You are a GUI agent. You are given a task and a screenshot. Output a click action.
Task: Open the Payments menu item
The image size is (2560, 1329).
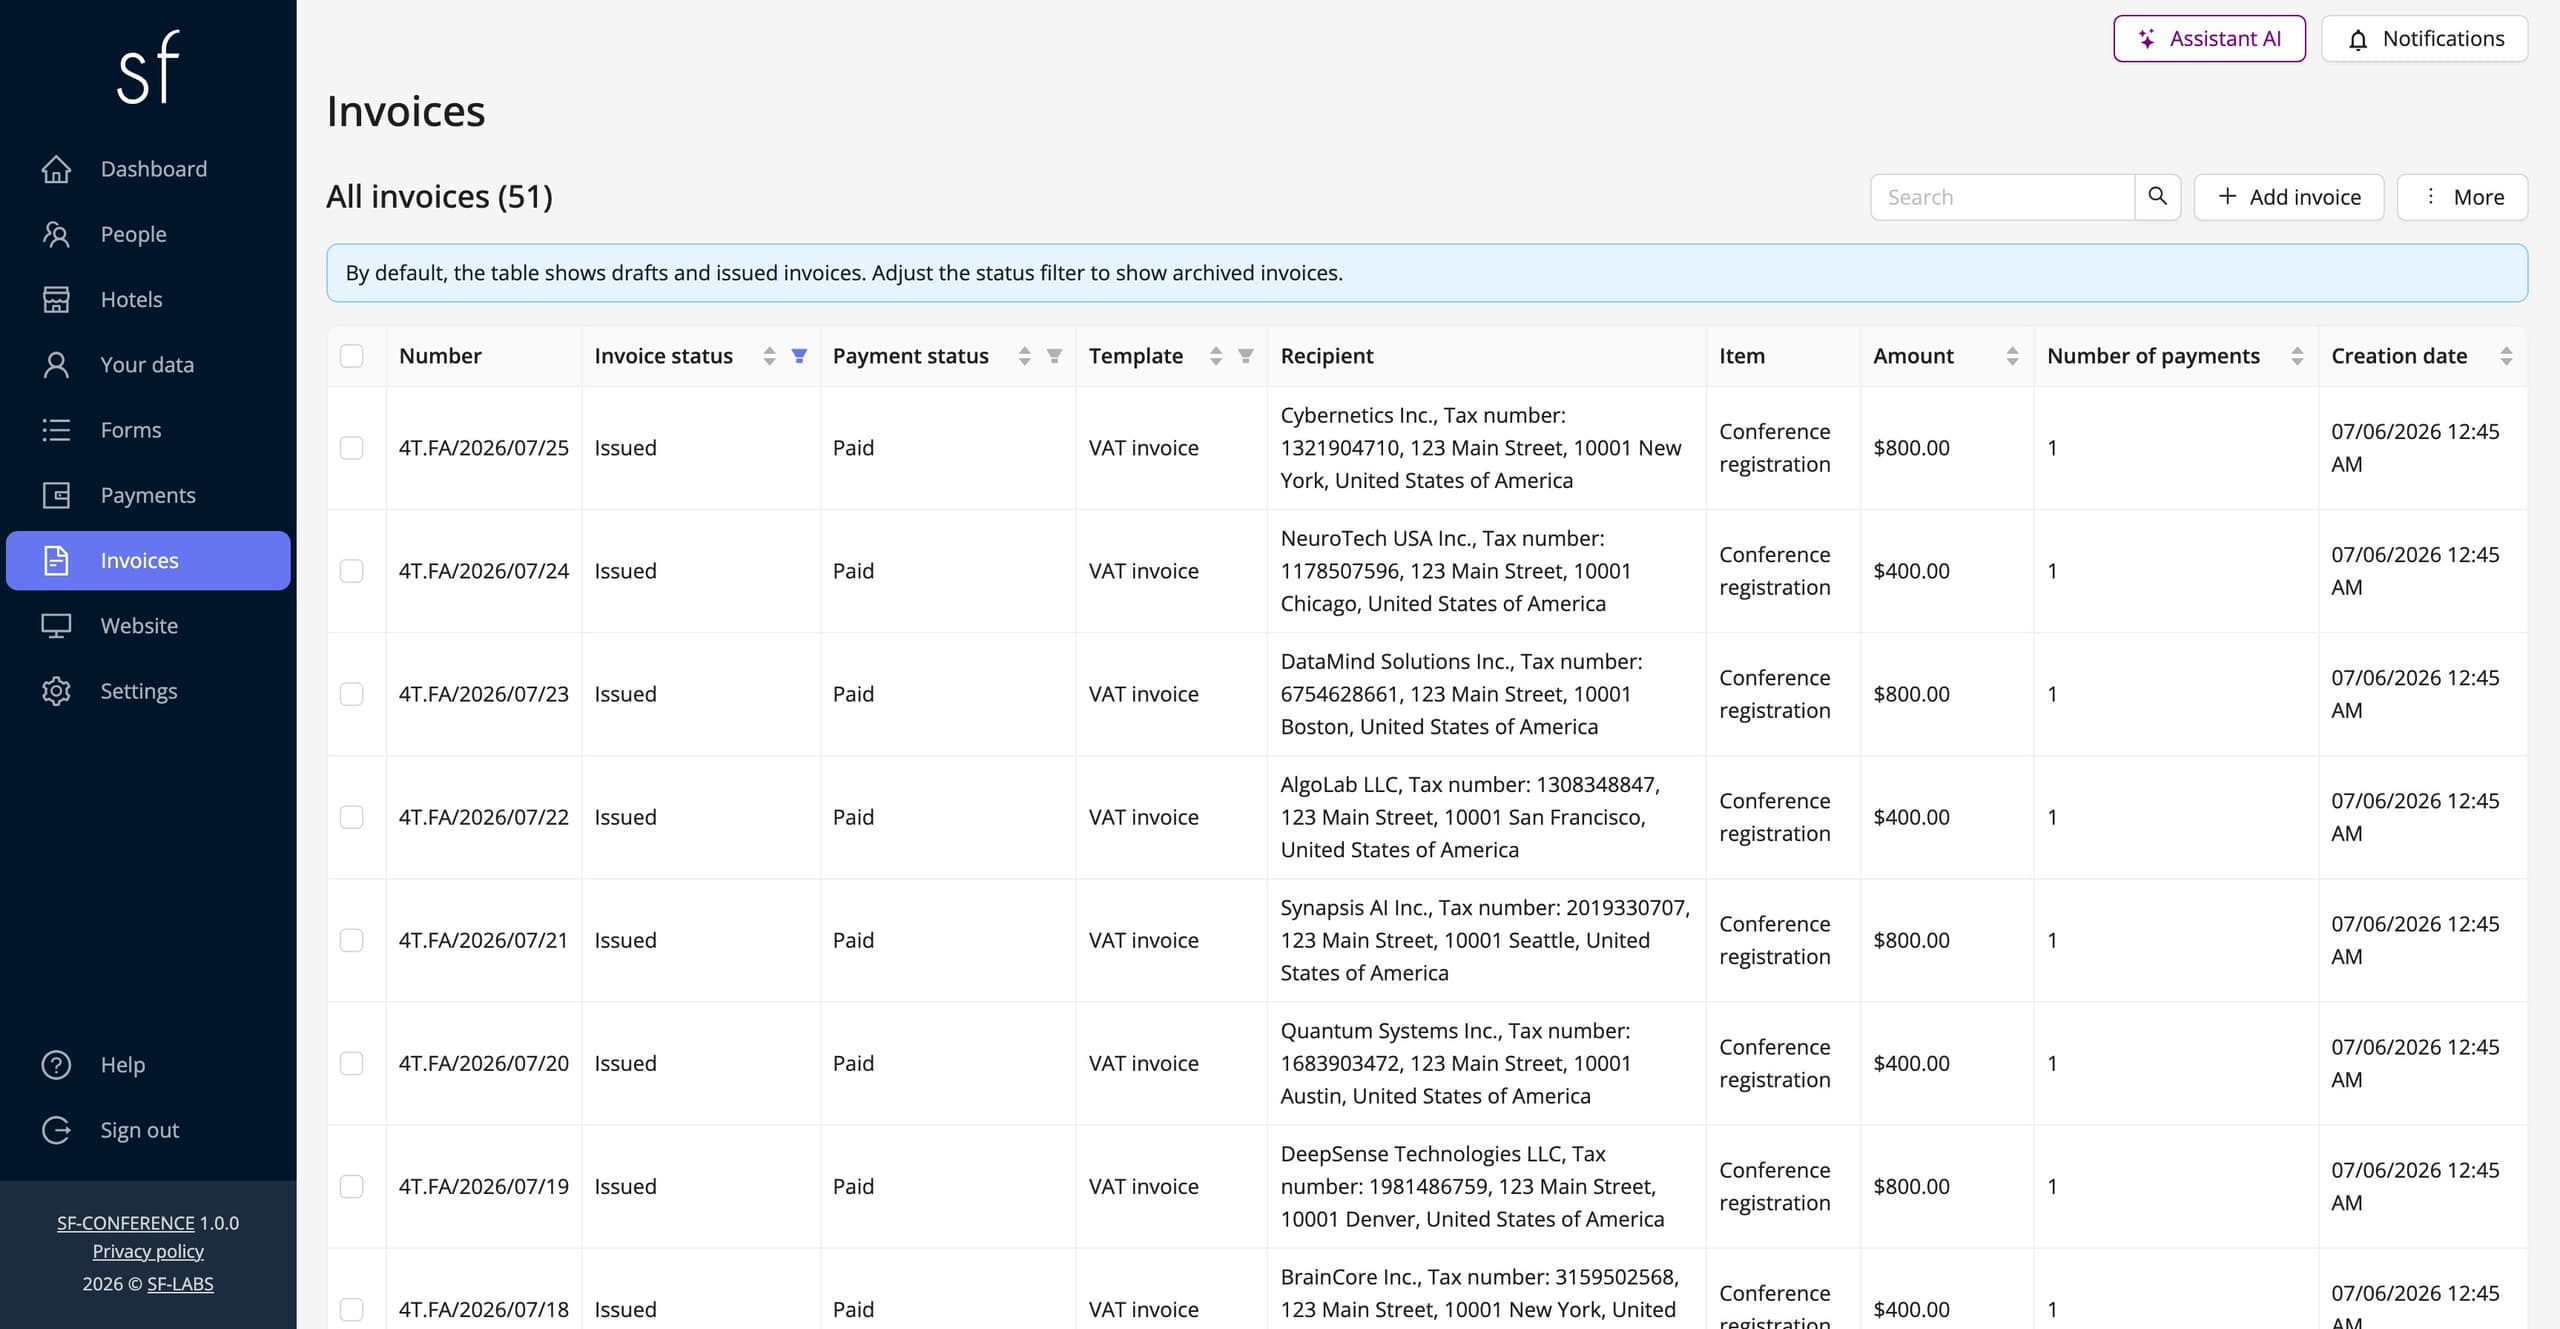(x=148, y=495)
